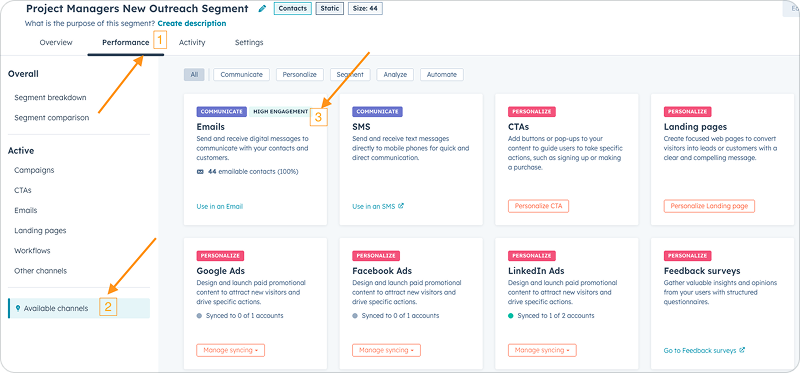
Task: Filter channels by Segment
Action: tap(350, 74)
